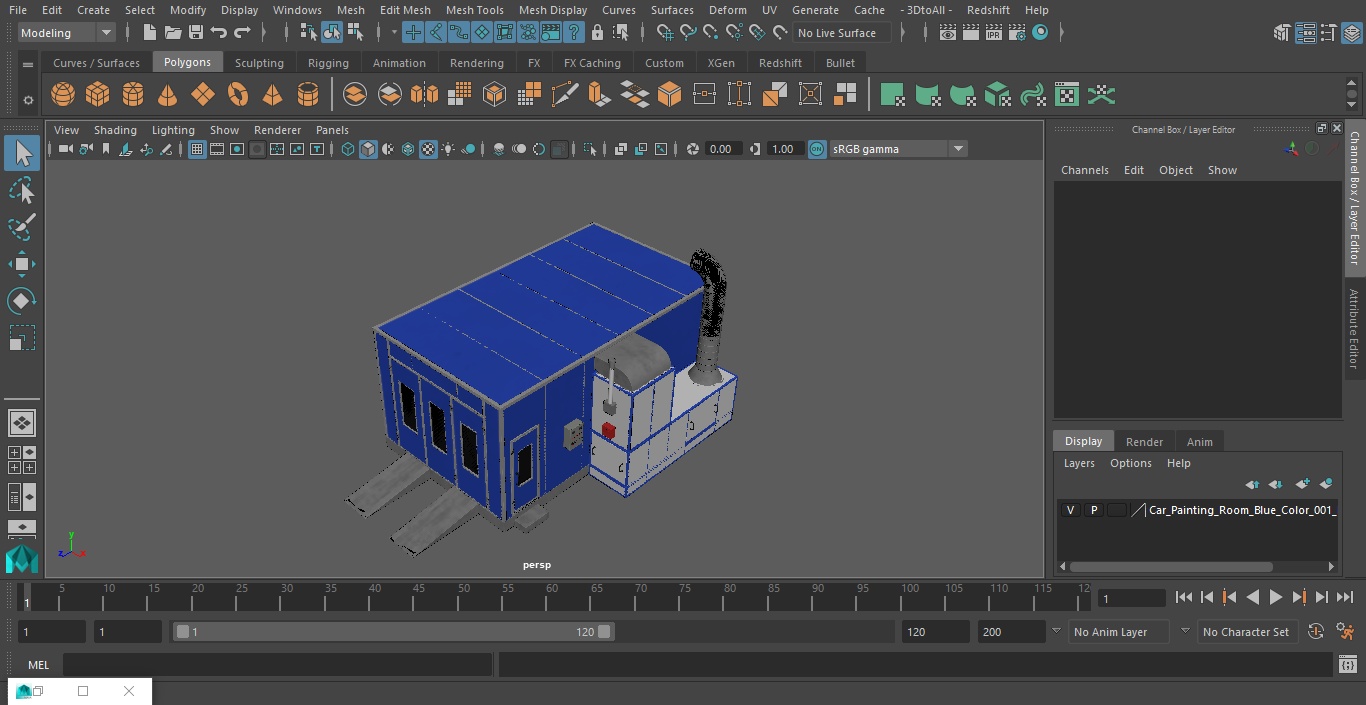This screenshot has width=1366, height=705.
Task: Toggle viewport isolate select
Action: coord(590,149)
